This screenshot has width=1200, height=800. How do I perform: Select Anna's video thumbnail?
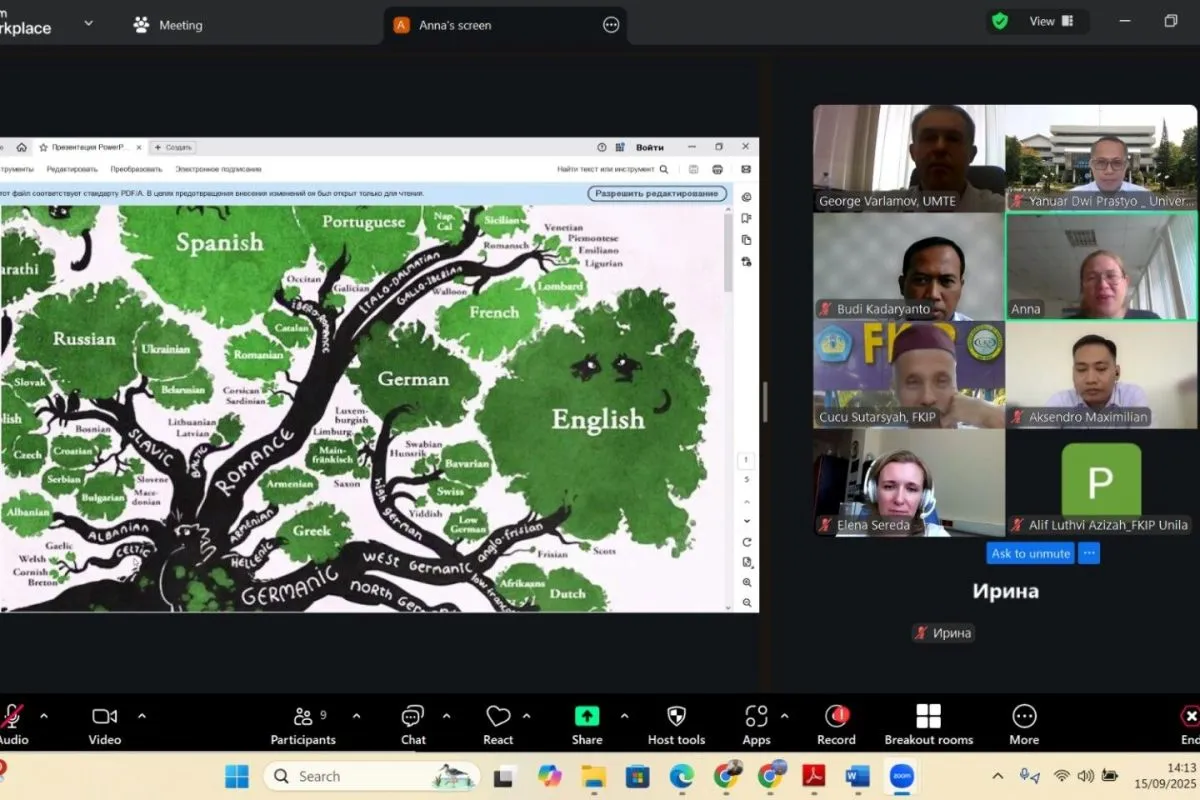tap(1101, 266)
